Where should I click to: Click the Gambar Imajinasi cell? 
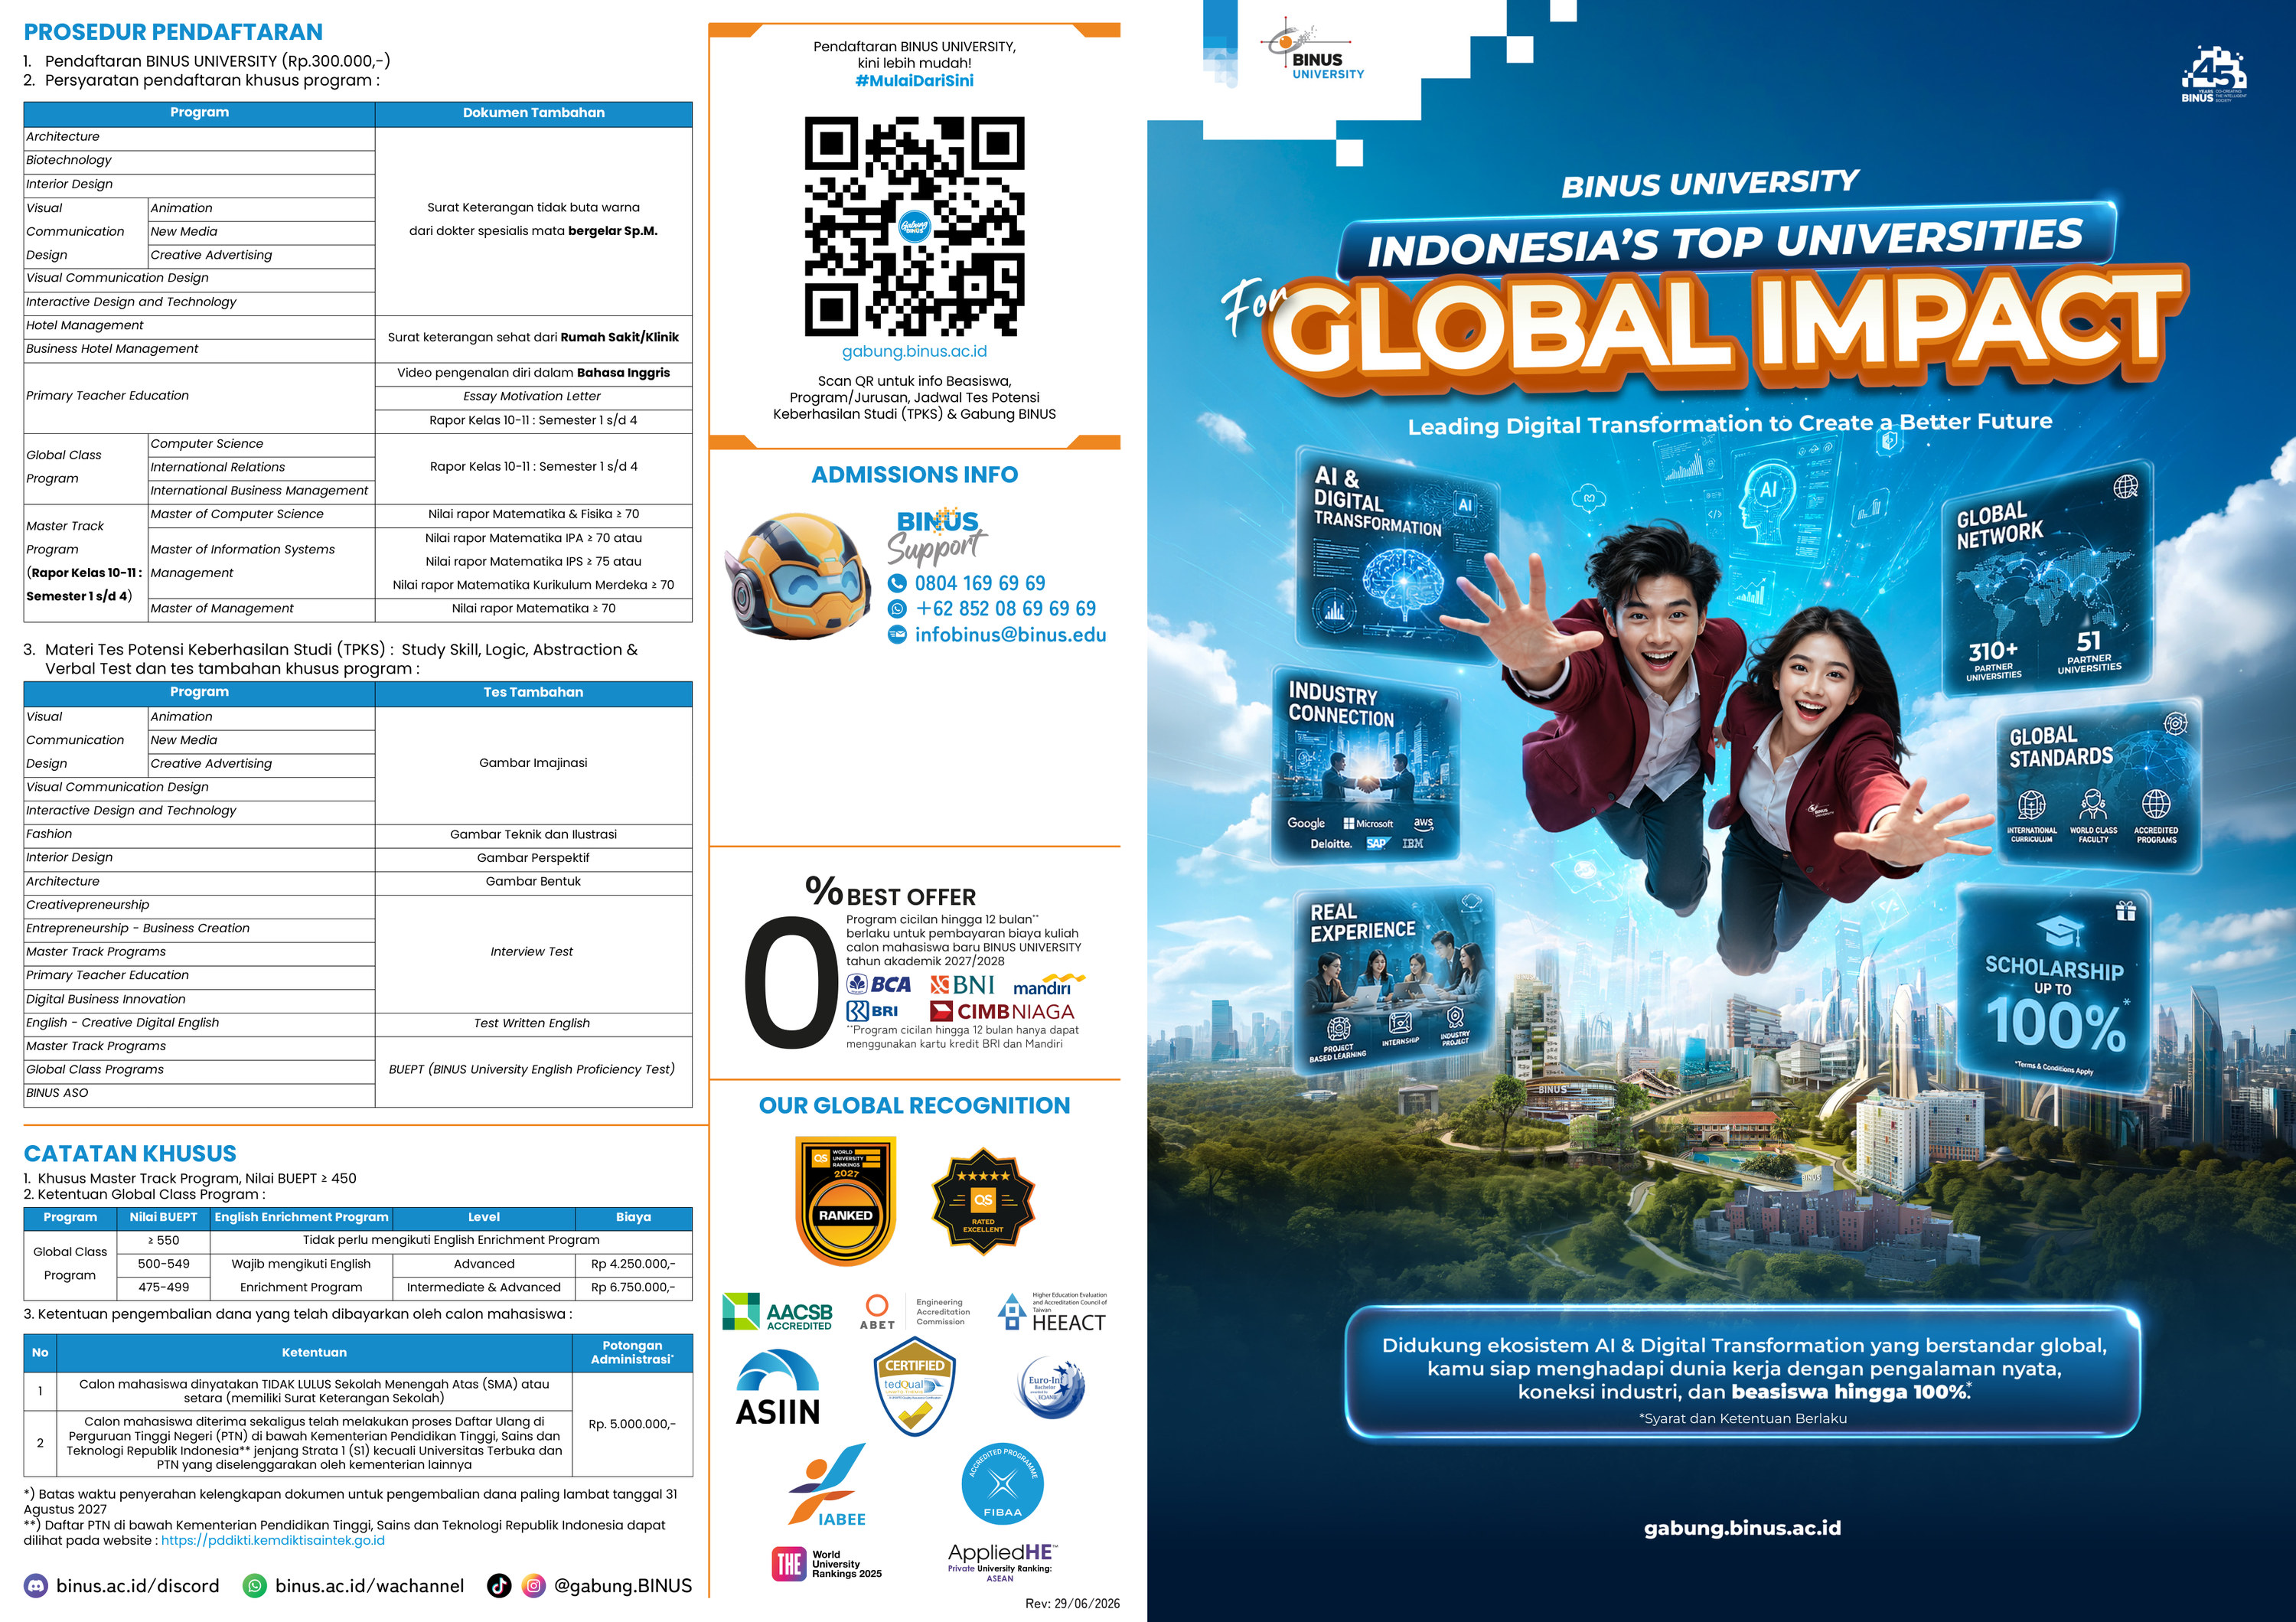(x=533, y=764)
